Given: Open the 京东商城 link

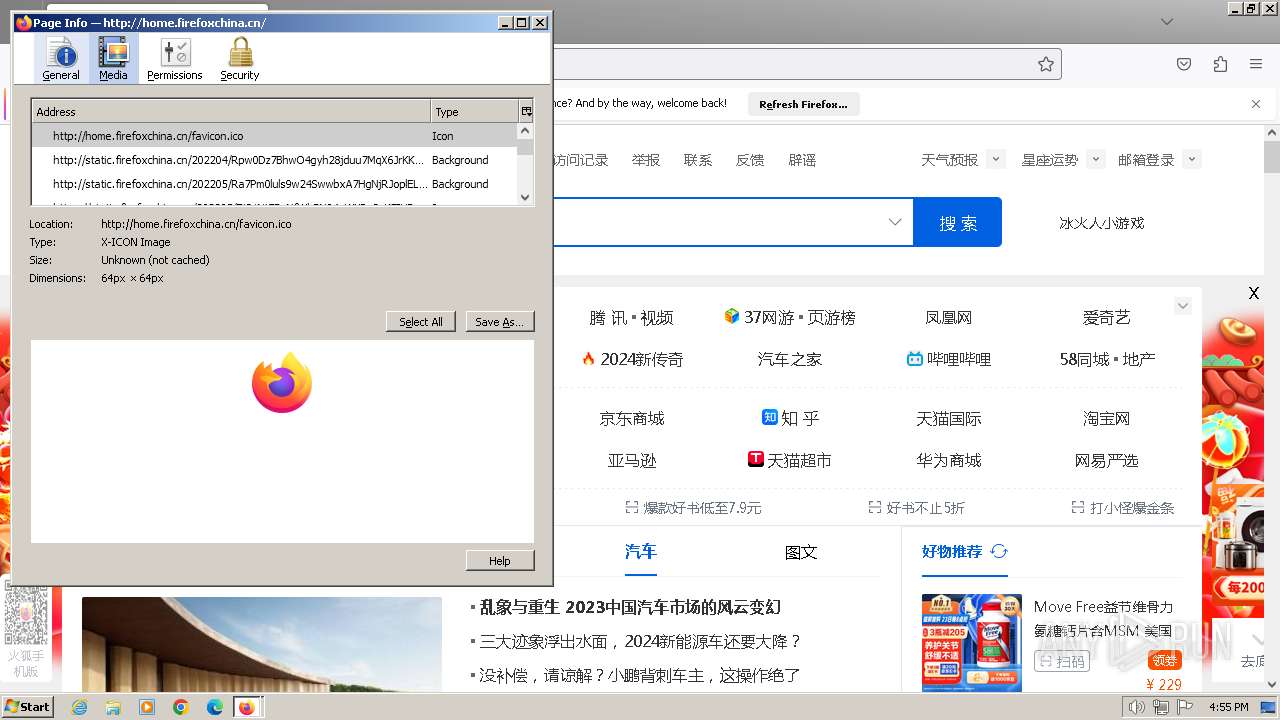Looking at the screenshot, I should pos(632,419).
